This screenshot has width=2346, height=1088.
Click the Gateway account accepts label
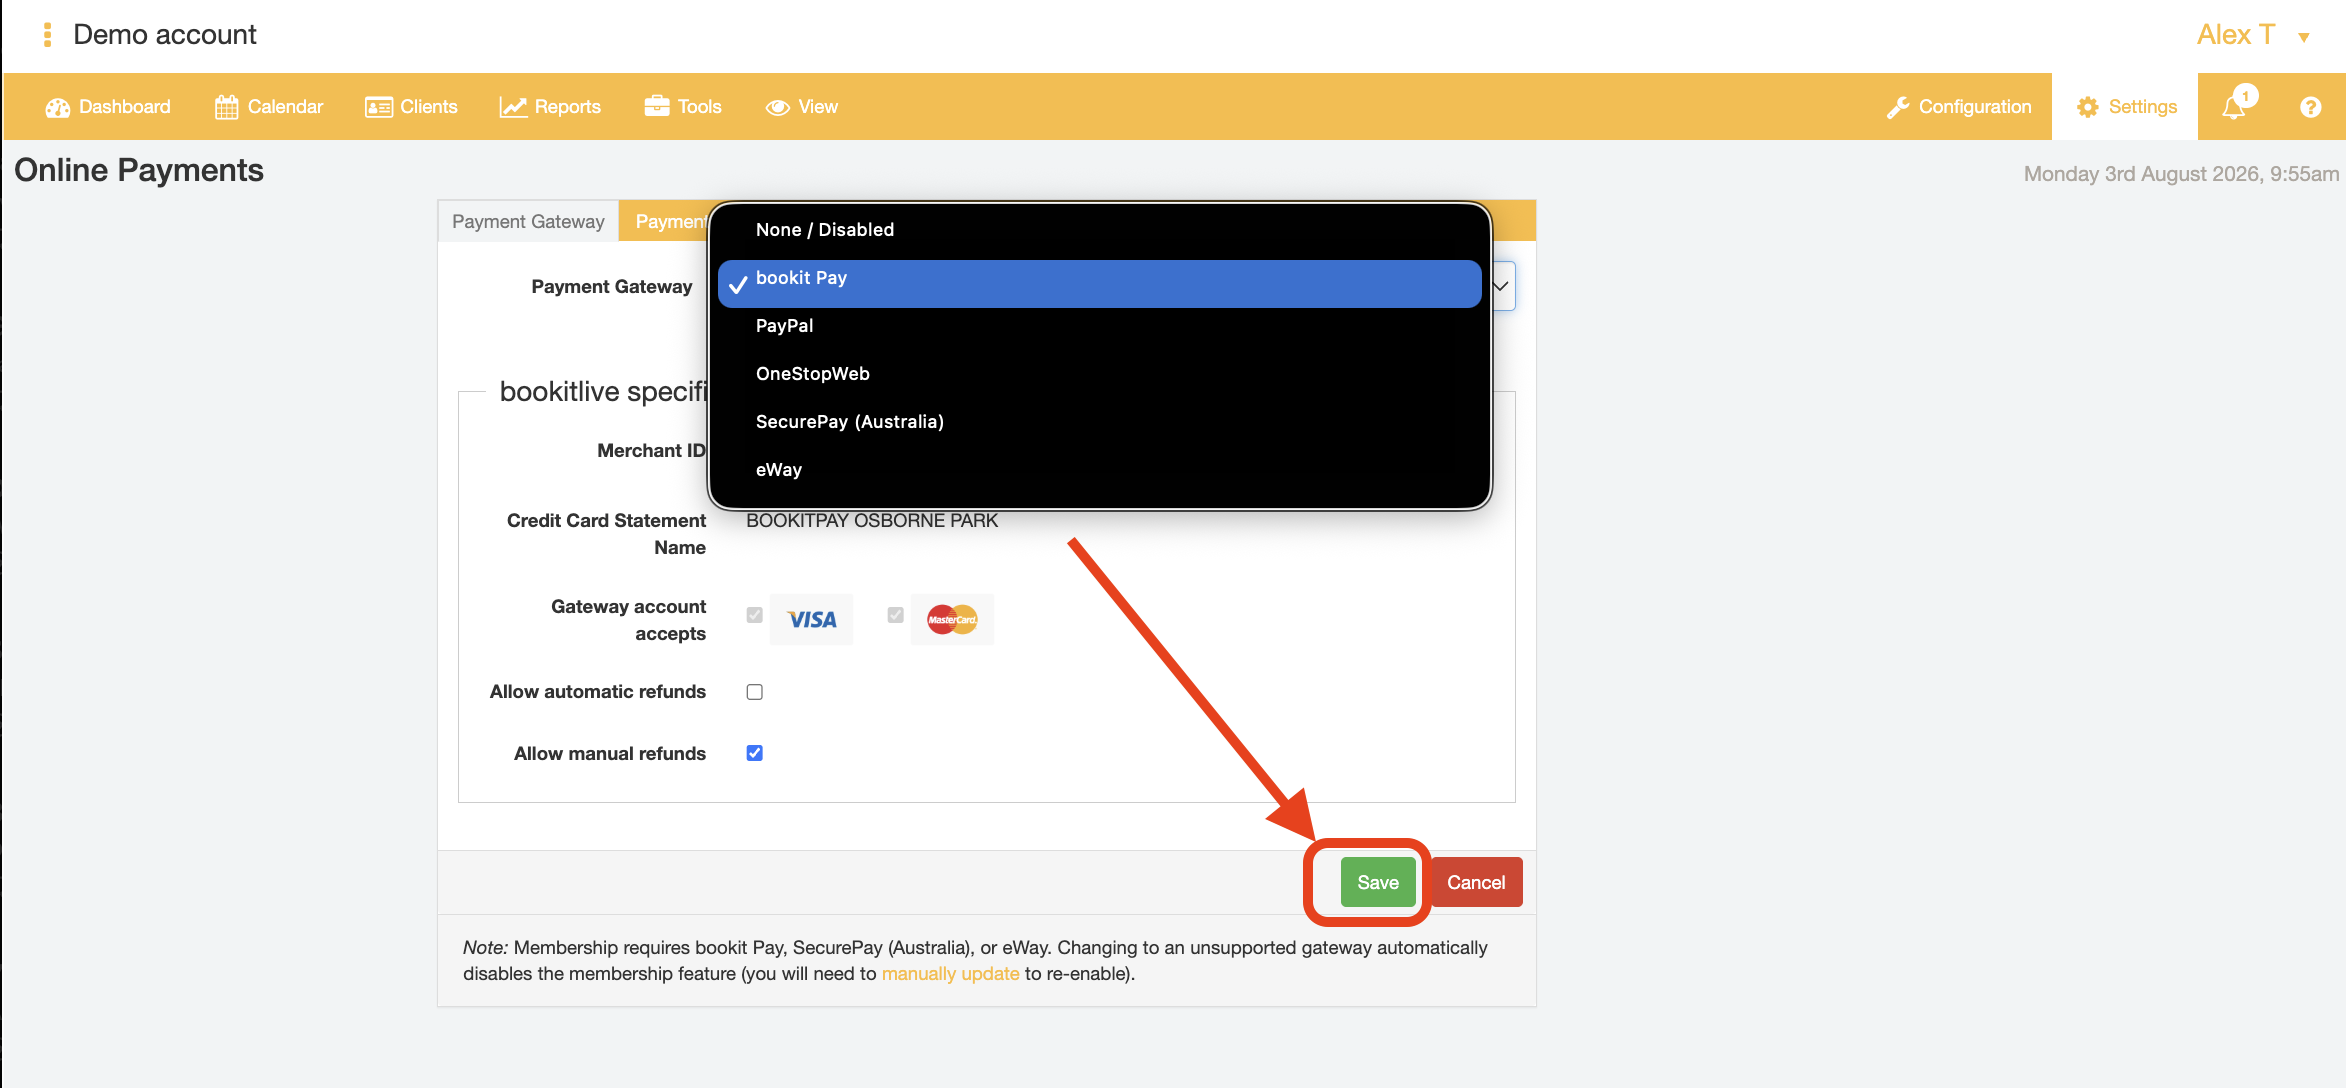[x=628, y=620]
